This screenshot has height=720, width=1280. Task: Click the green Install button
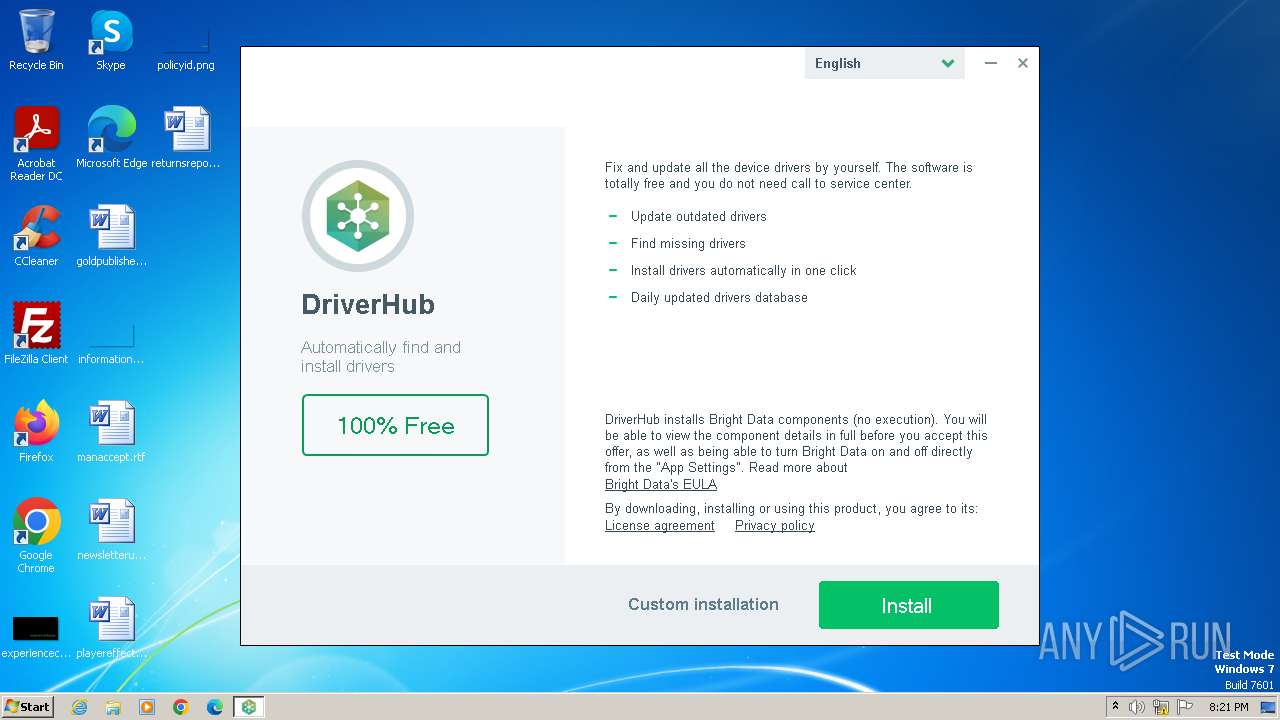(x=908, y=605)
